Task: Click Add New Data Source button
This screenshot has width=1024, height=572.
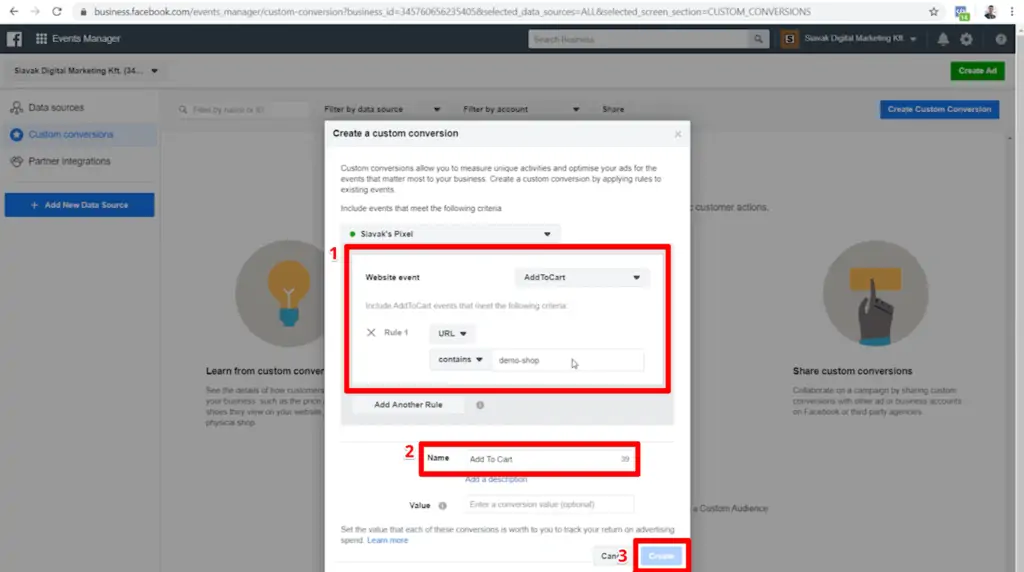Action: coord(80,205)
